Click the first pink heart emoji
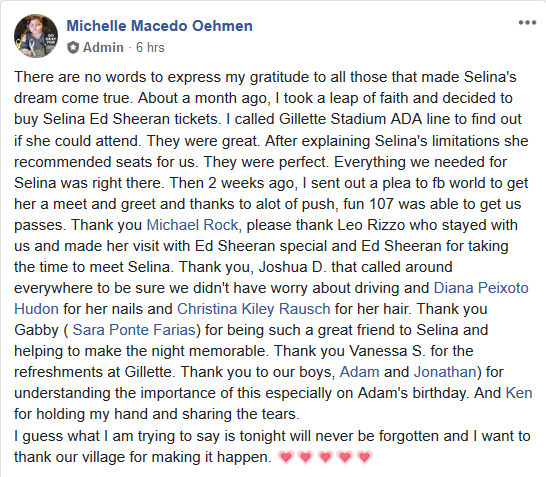 [286, 457]
